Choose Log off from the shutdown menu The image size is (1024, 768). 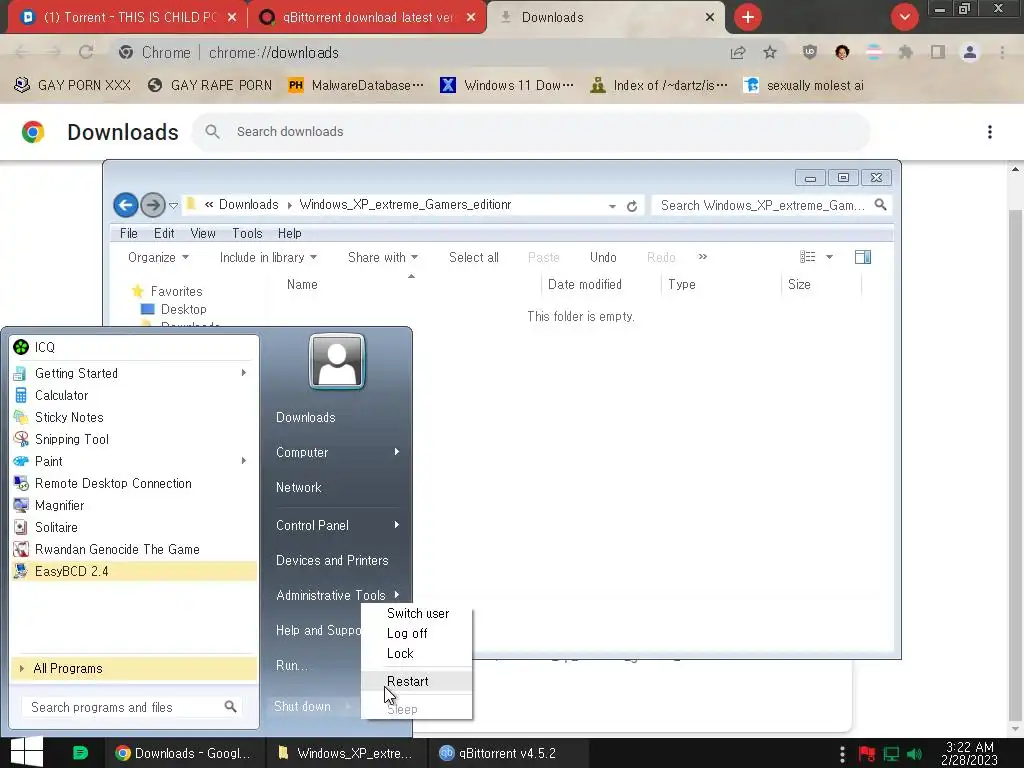point(417,633)
